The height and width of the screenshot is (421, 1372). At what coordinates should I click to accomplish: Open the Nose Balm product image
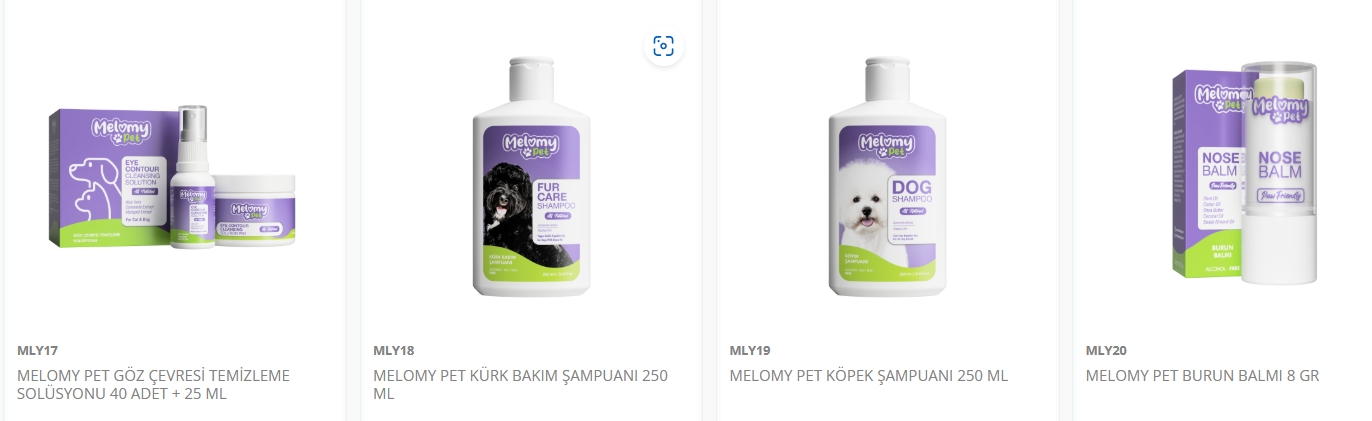1244,174
